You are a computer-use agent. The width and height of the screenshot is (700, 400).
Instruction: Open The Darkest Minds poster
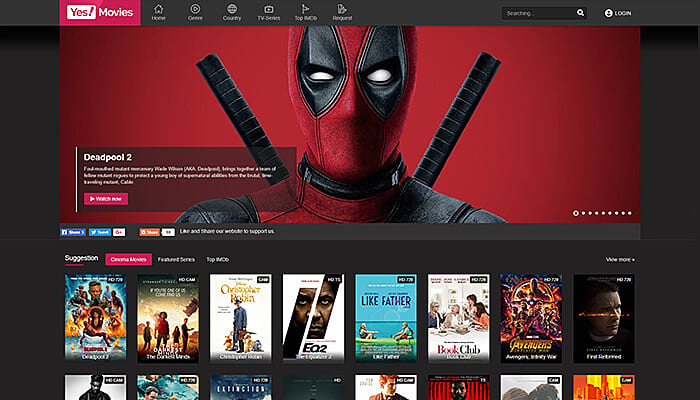[x=168, y=318]
